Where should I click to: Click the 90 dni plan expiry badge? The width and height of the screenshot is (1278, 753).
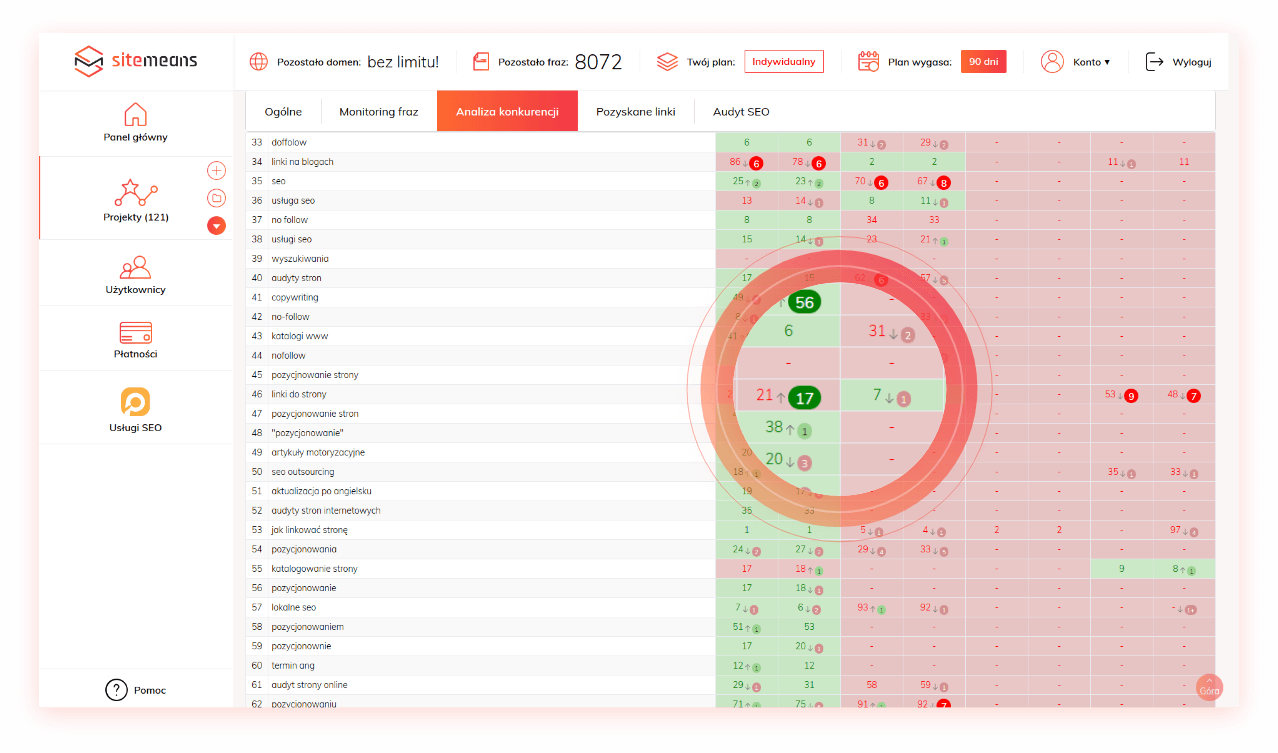click(983, 62)
